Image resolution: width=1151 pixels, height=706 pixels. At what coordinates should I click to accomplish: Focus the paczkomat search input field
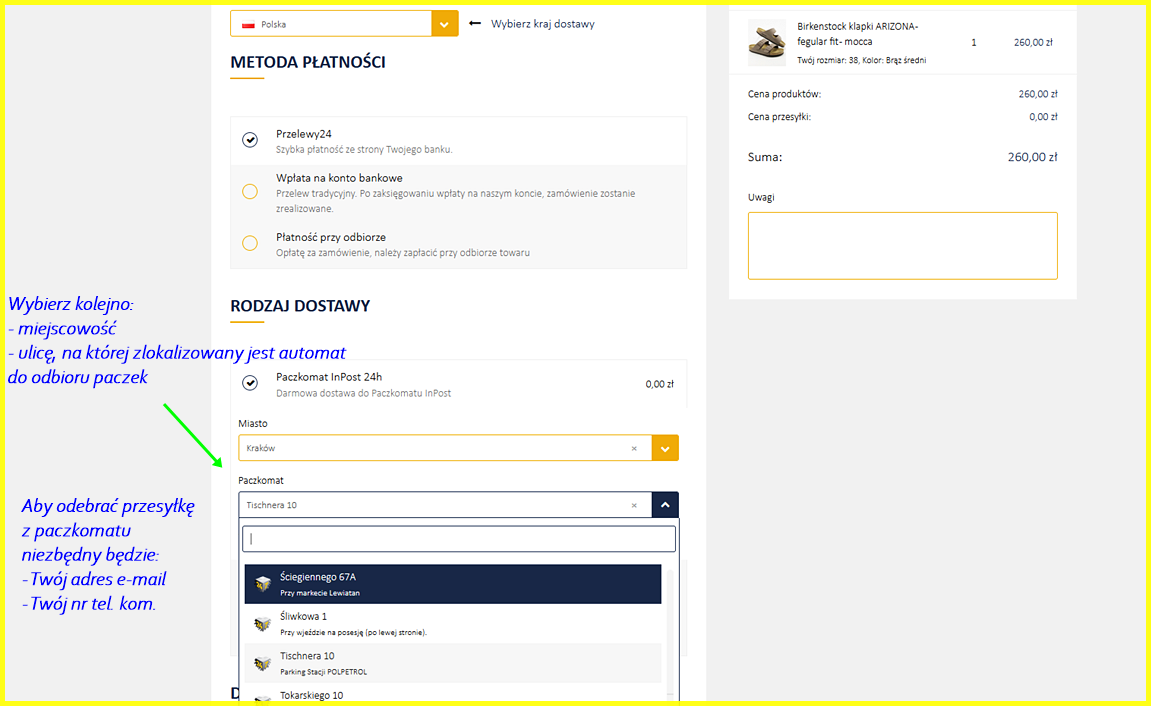[459, 539]
